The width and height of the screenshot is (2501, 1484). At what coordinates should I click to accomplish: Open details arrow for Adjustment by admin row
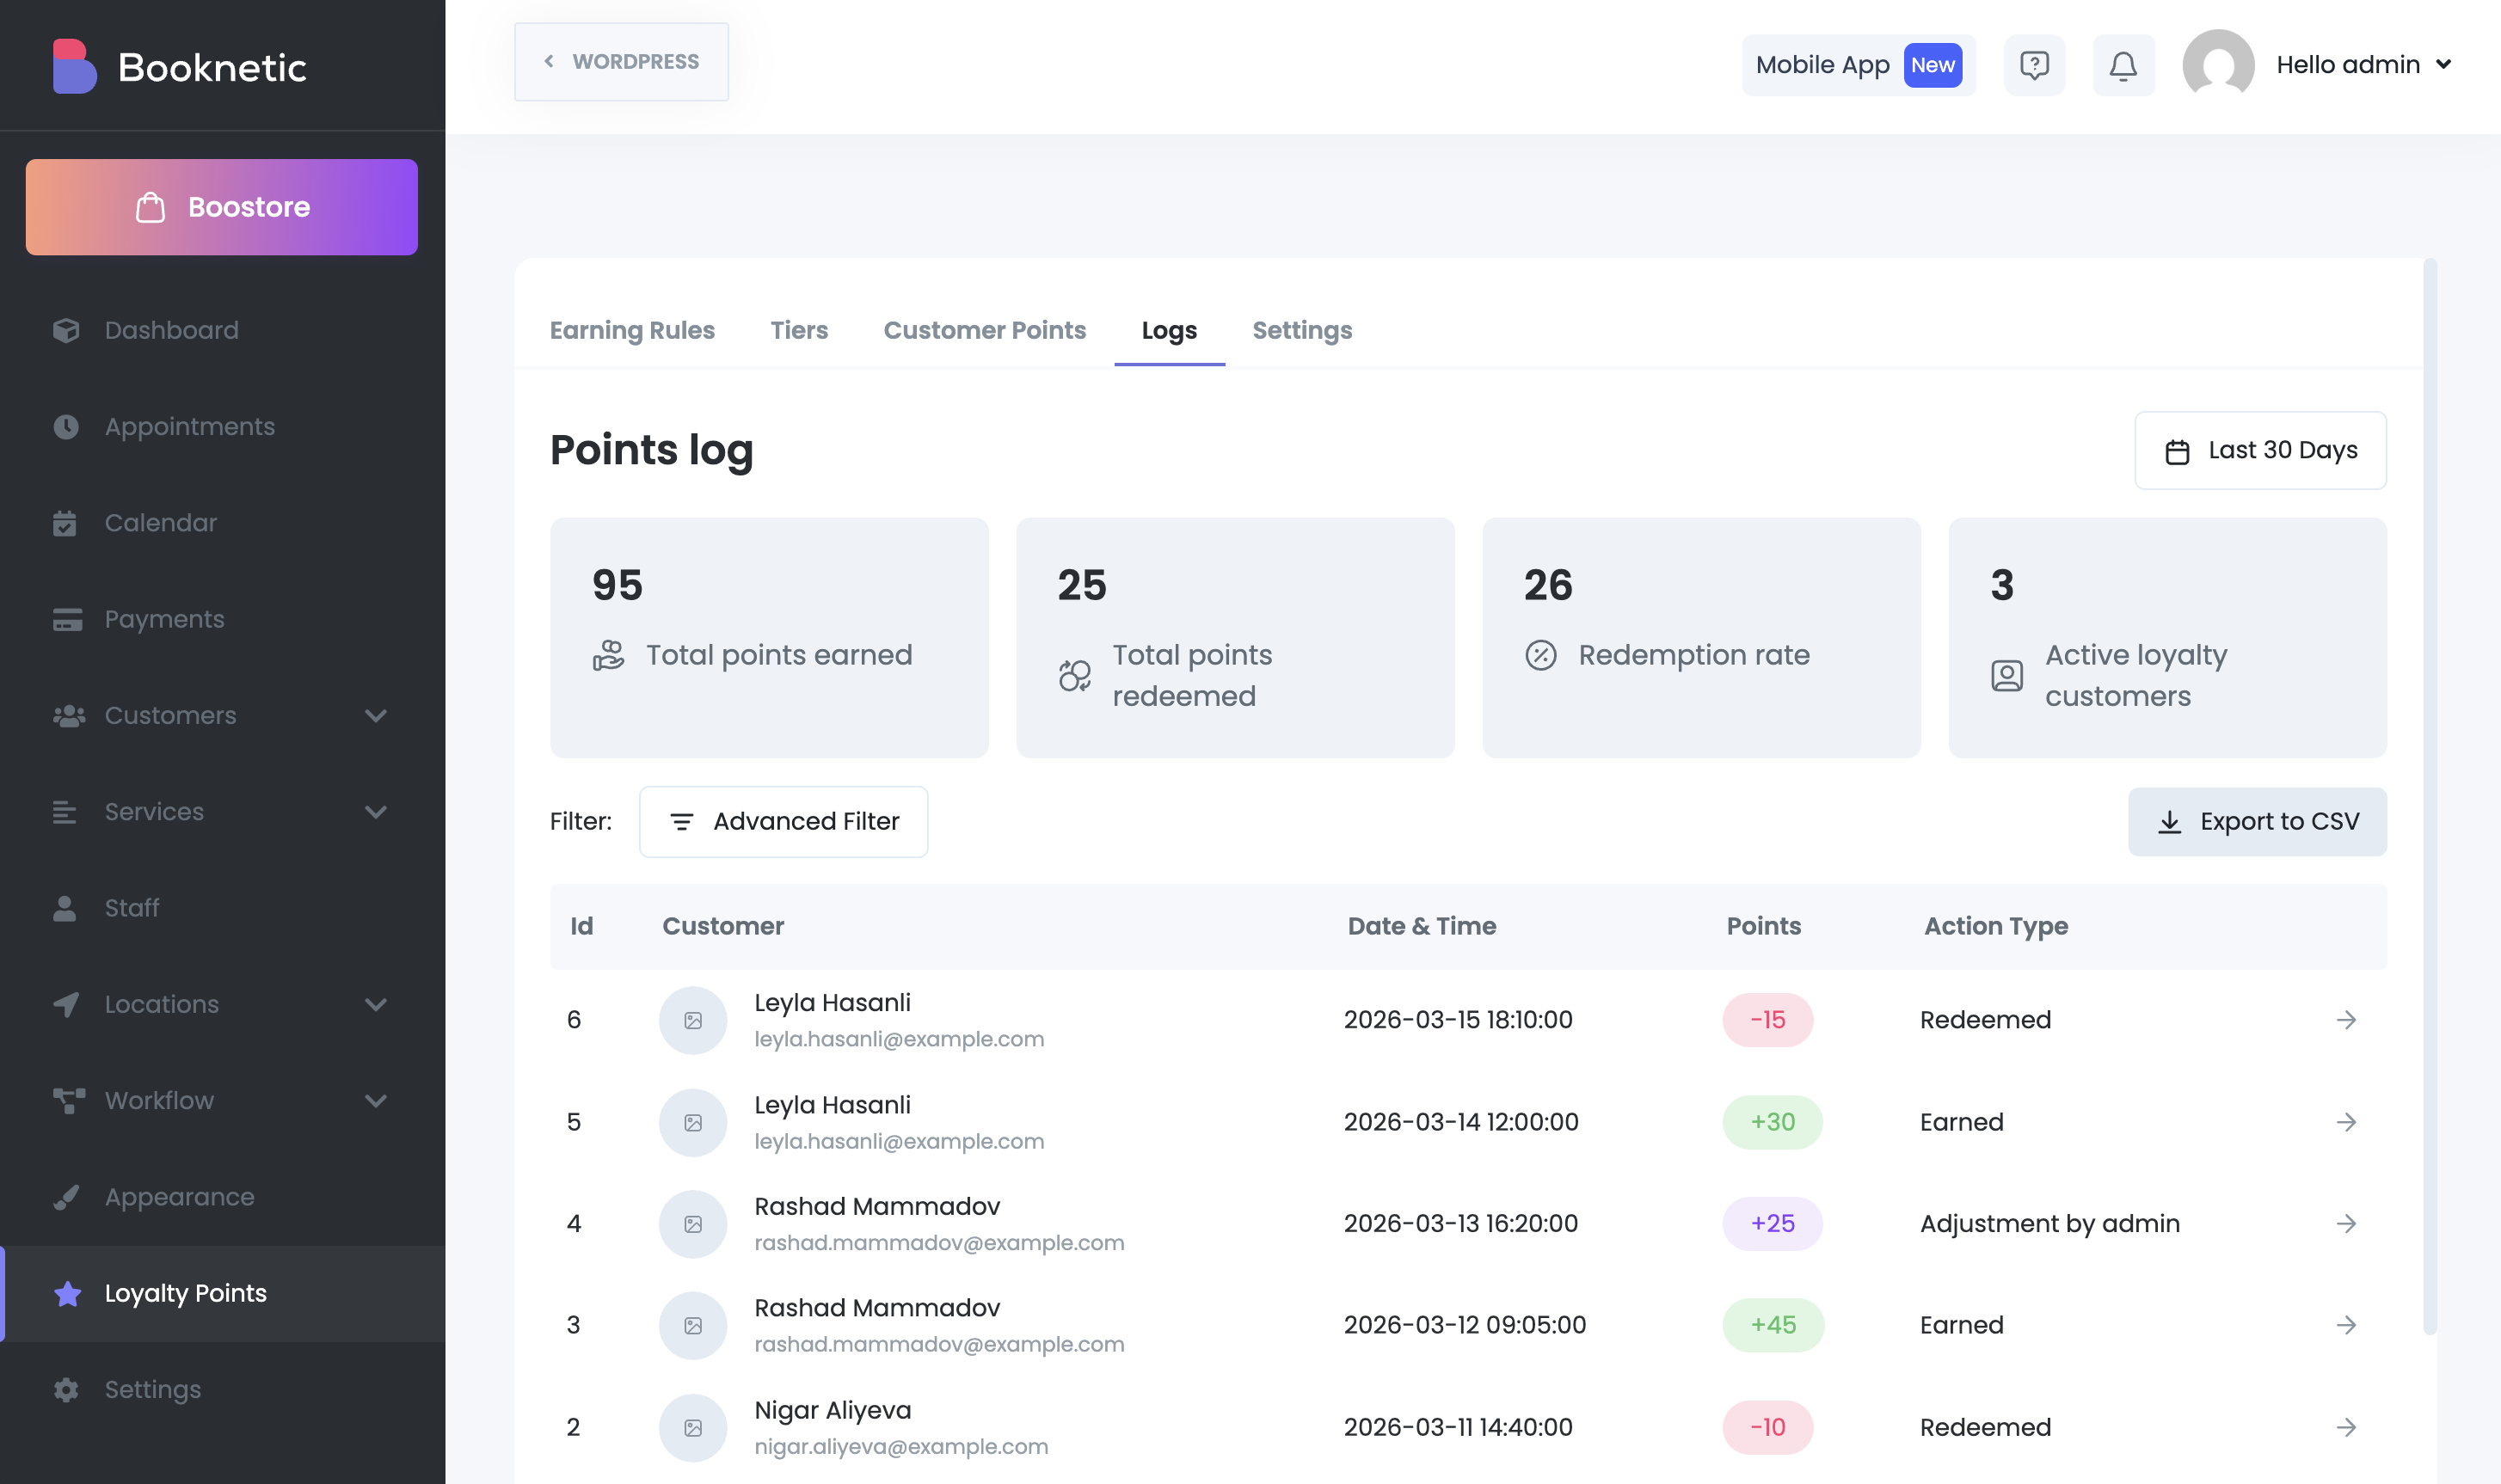(x=2346, y=1224)
